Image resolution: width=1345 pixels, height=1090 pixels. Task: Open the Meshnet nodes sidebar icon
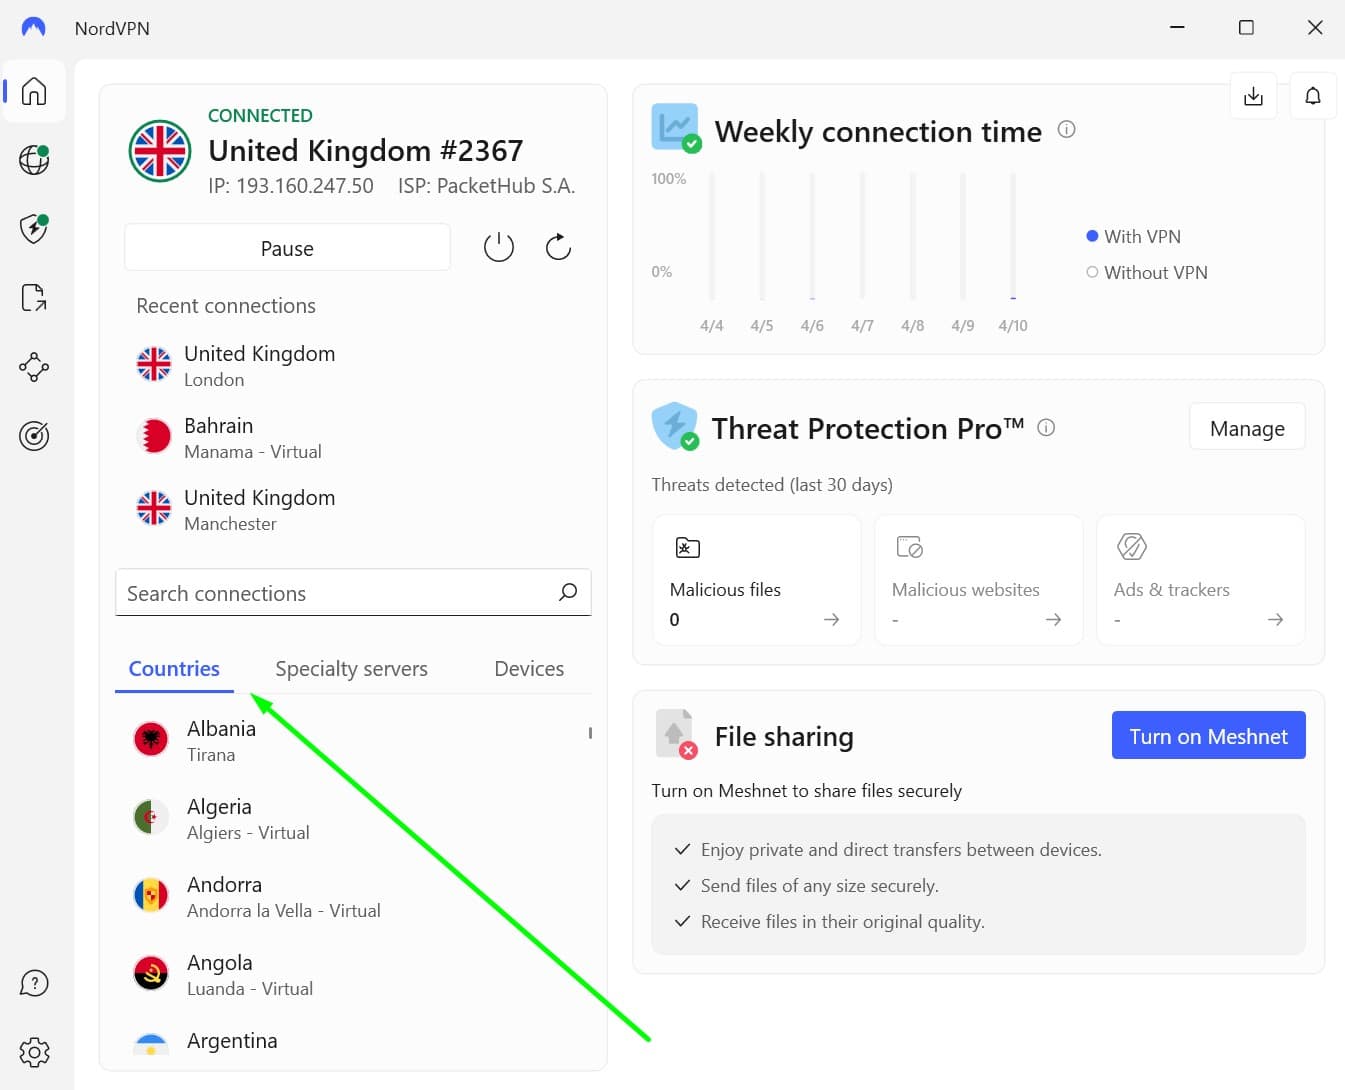[34, 367]
